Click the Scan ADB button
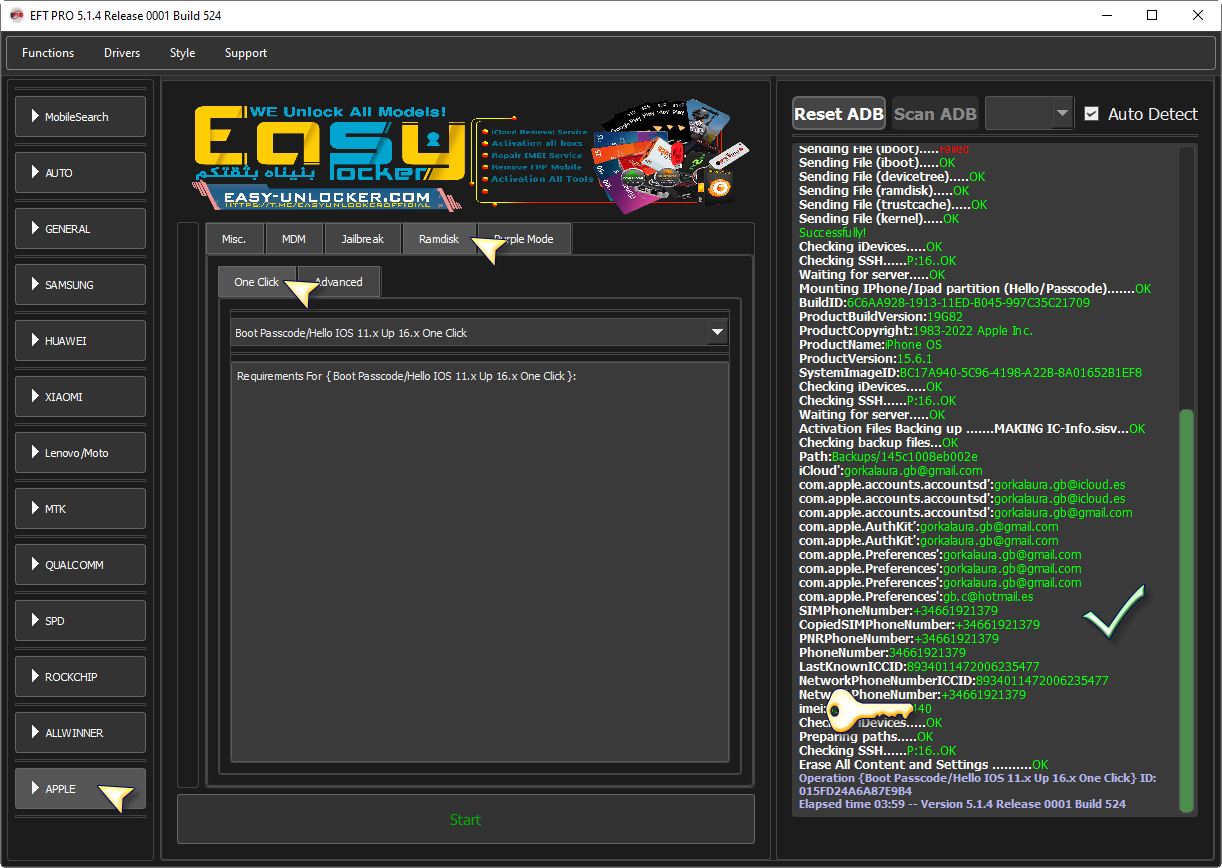 coord(935,114)
